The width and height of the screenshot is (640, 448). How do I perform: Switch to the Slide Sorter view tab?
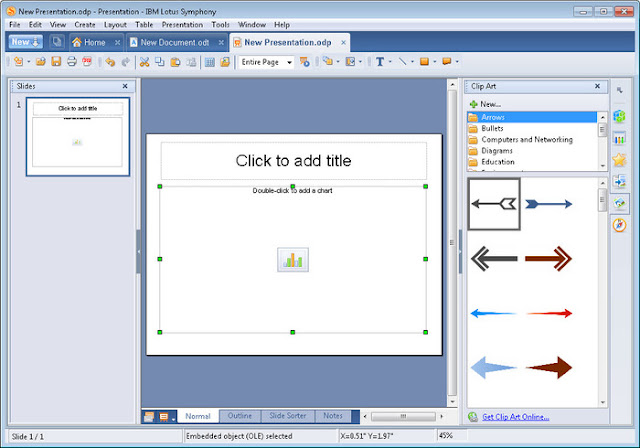pyautogui.click(x=288, y=416)
